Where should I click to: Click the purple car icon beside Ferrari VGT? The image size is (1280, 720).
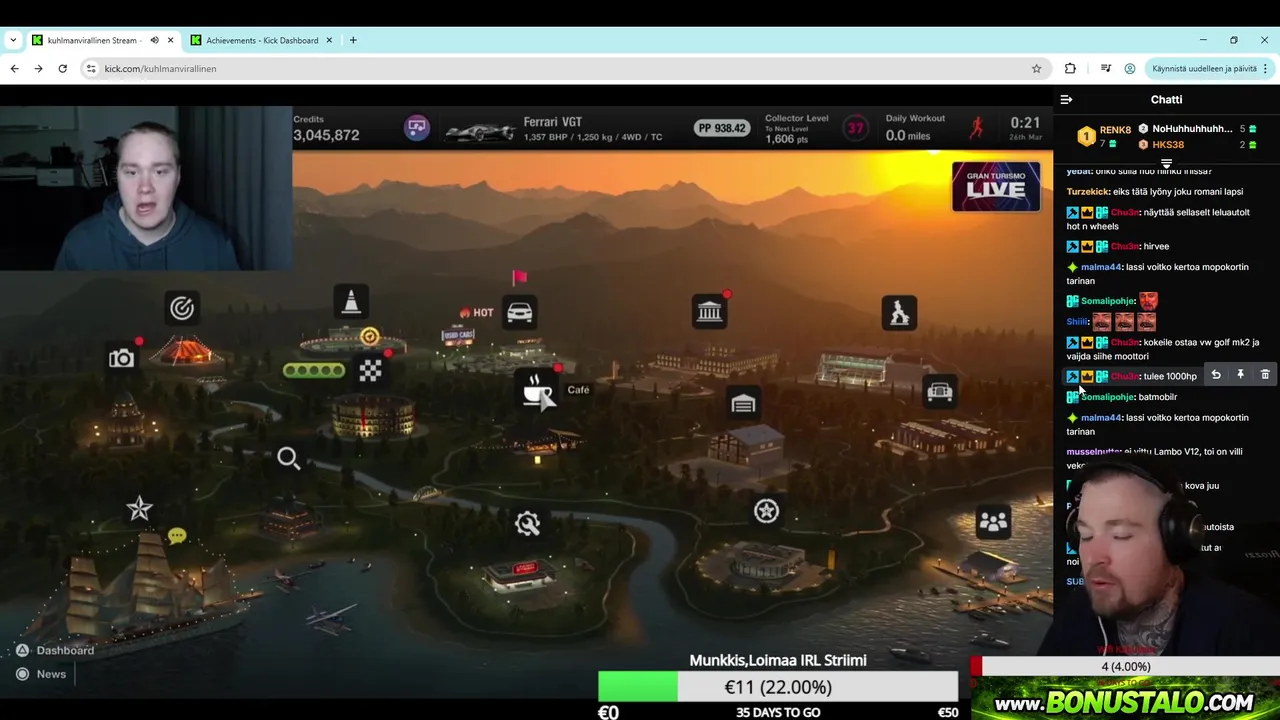tap(417, 128)
